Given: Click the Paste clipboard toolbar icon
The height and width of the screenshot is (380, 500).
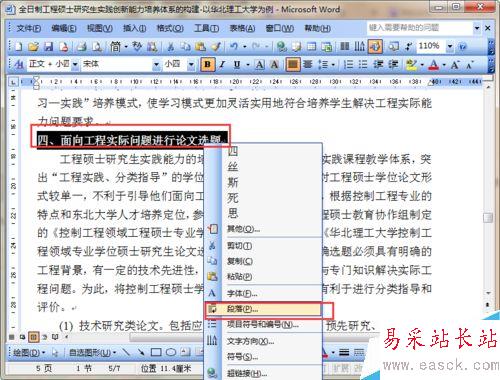Looking at the screenshot, I should [200, 47].
